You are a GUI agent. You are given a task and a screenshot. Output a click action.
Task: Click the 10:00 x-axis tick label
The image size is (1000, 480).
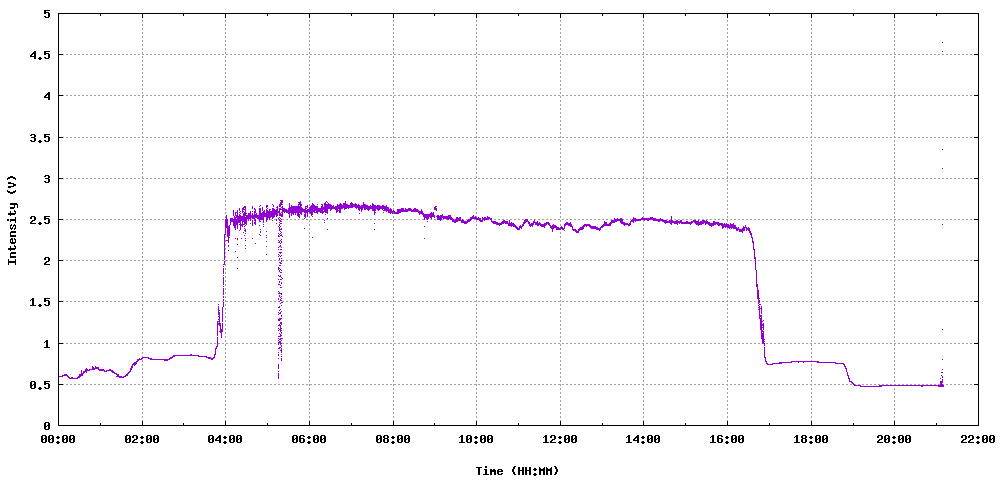[476, 439]
